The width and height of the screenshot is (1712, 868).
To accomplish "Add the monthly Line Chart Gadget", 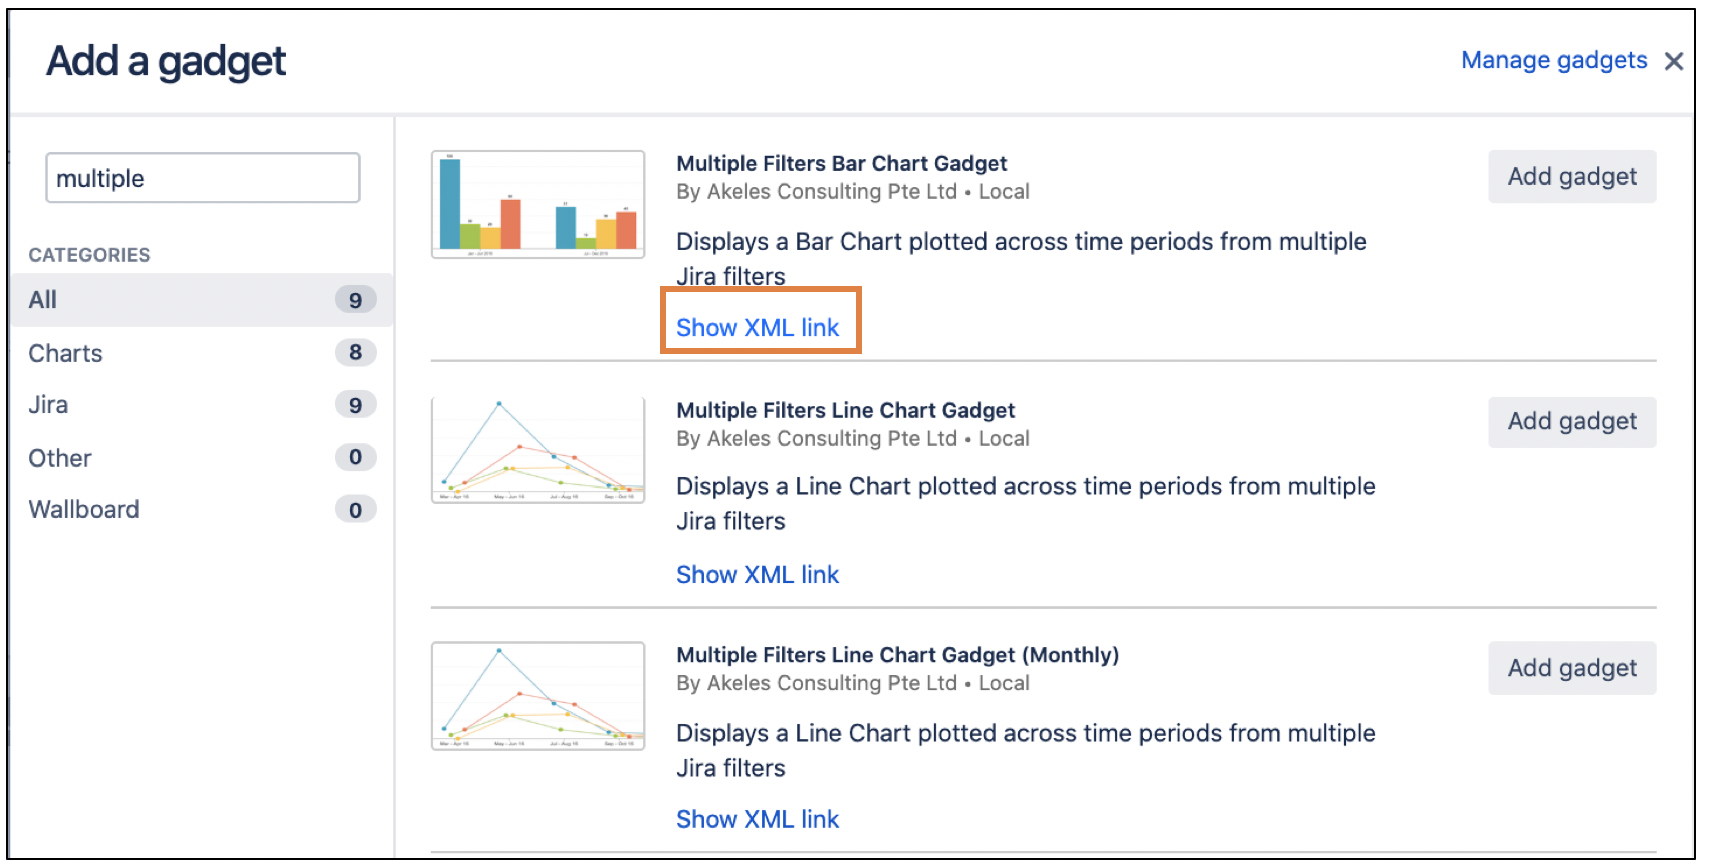I will (x=1571, y=667).
